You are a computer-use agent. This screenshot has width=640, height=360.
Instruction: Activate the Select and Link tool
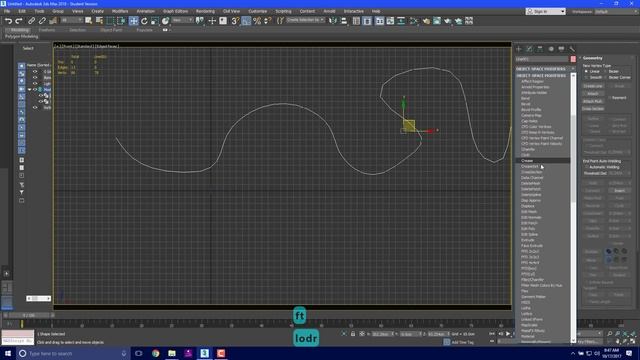point(31,21)
